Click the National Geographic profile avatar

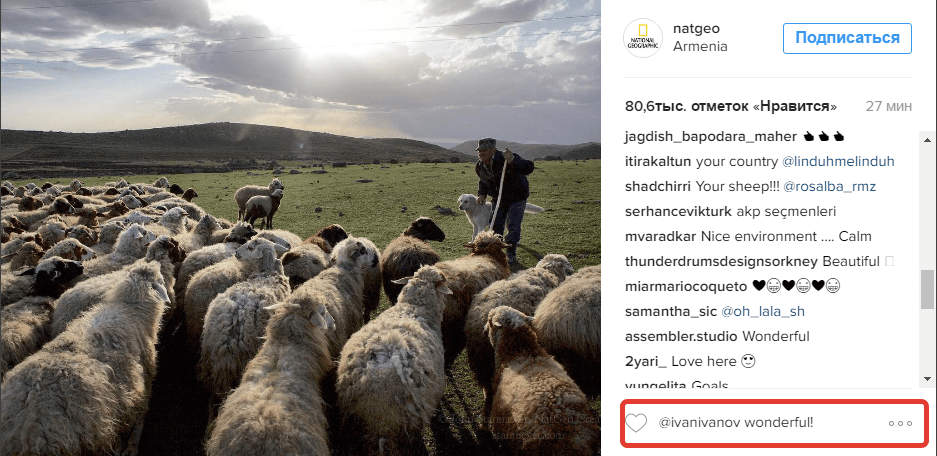coord(643,38)
